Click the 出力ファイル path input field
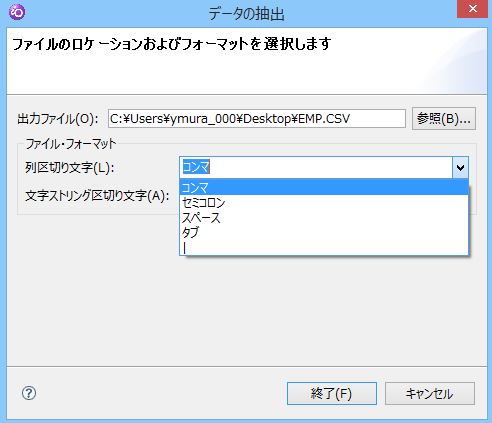This screenshot has width=492, height=423. click(257, 119)
